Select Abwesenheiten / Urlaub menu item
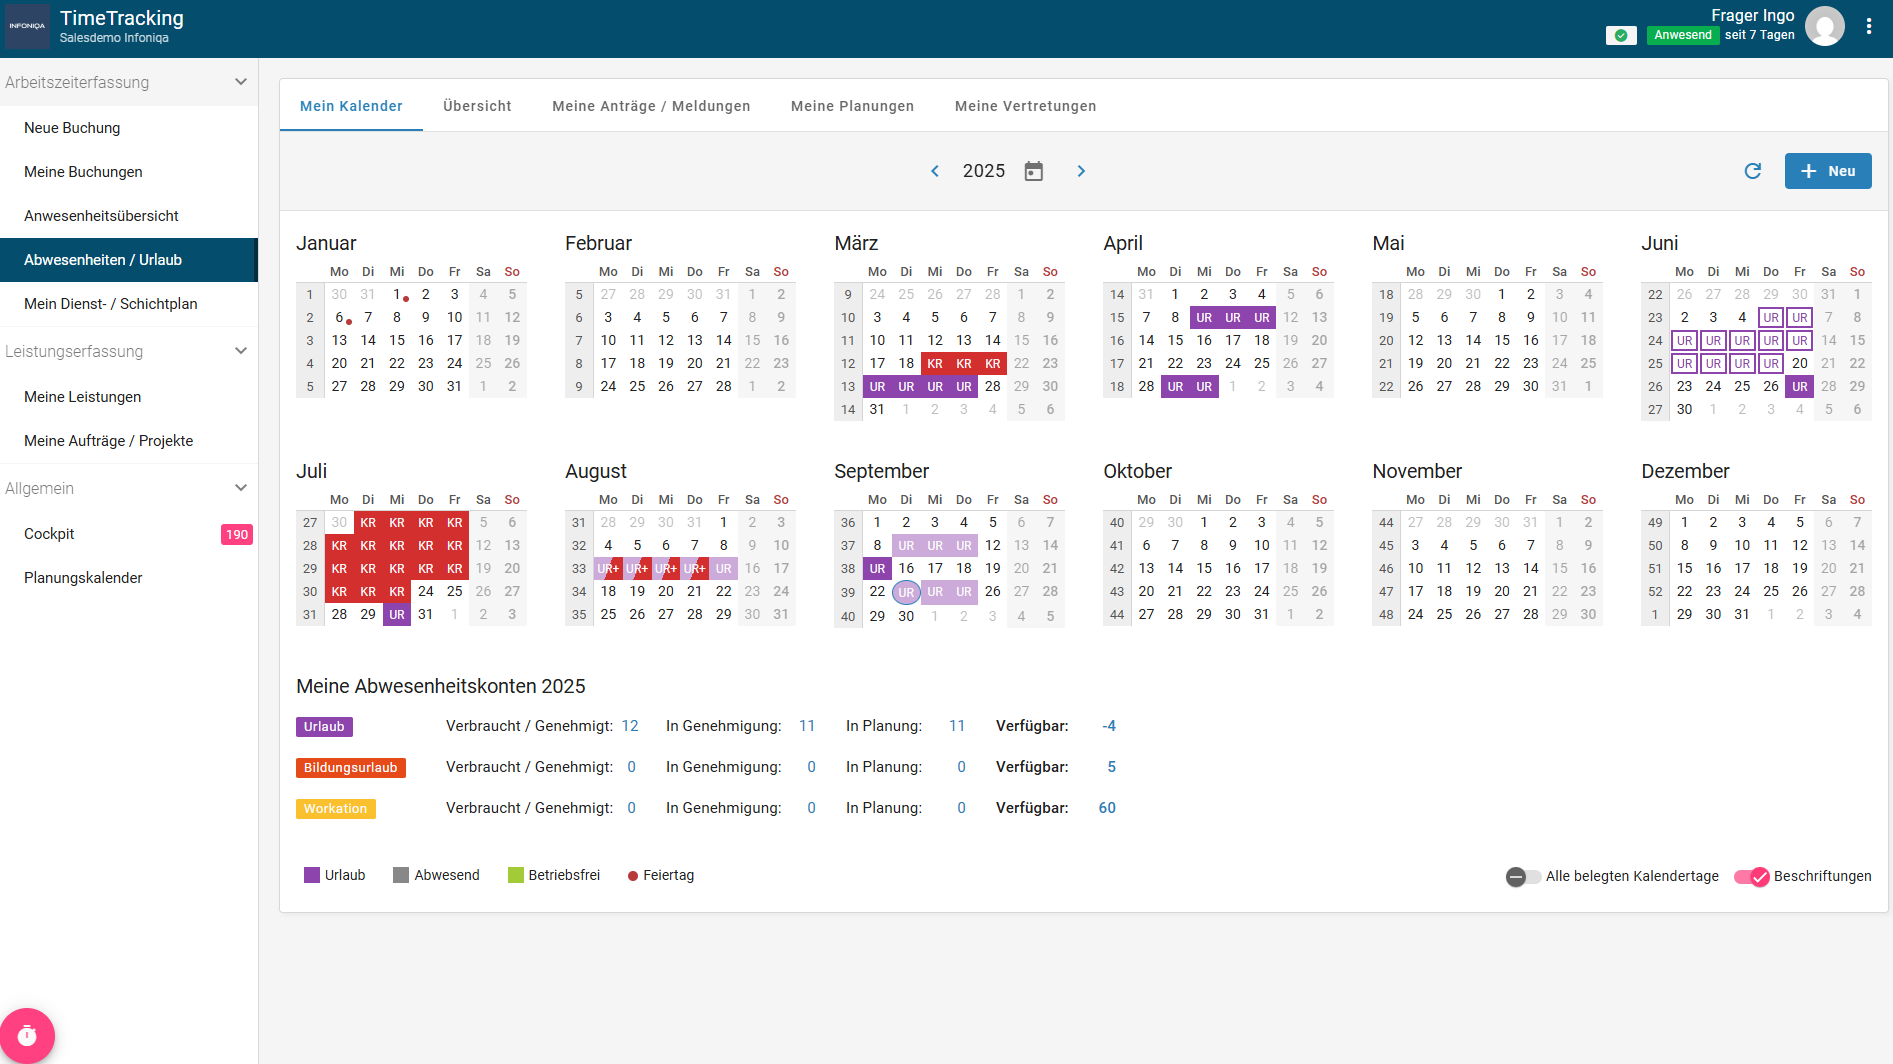 [129, 260]
